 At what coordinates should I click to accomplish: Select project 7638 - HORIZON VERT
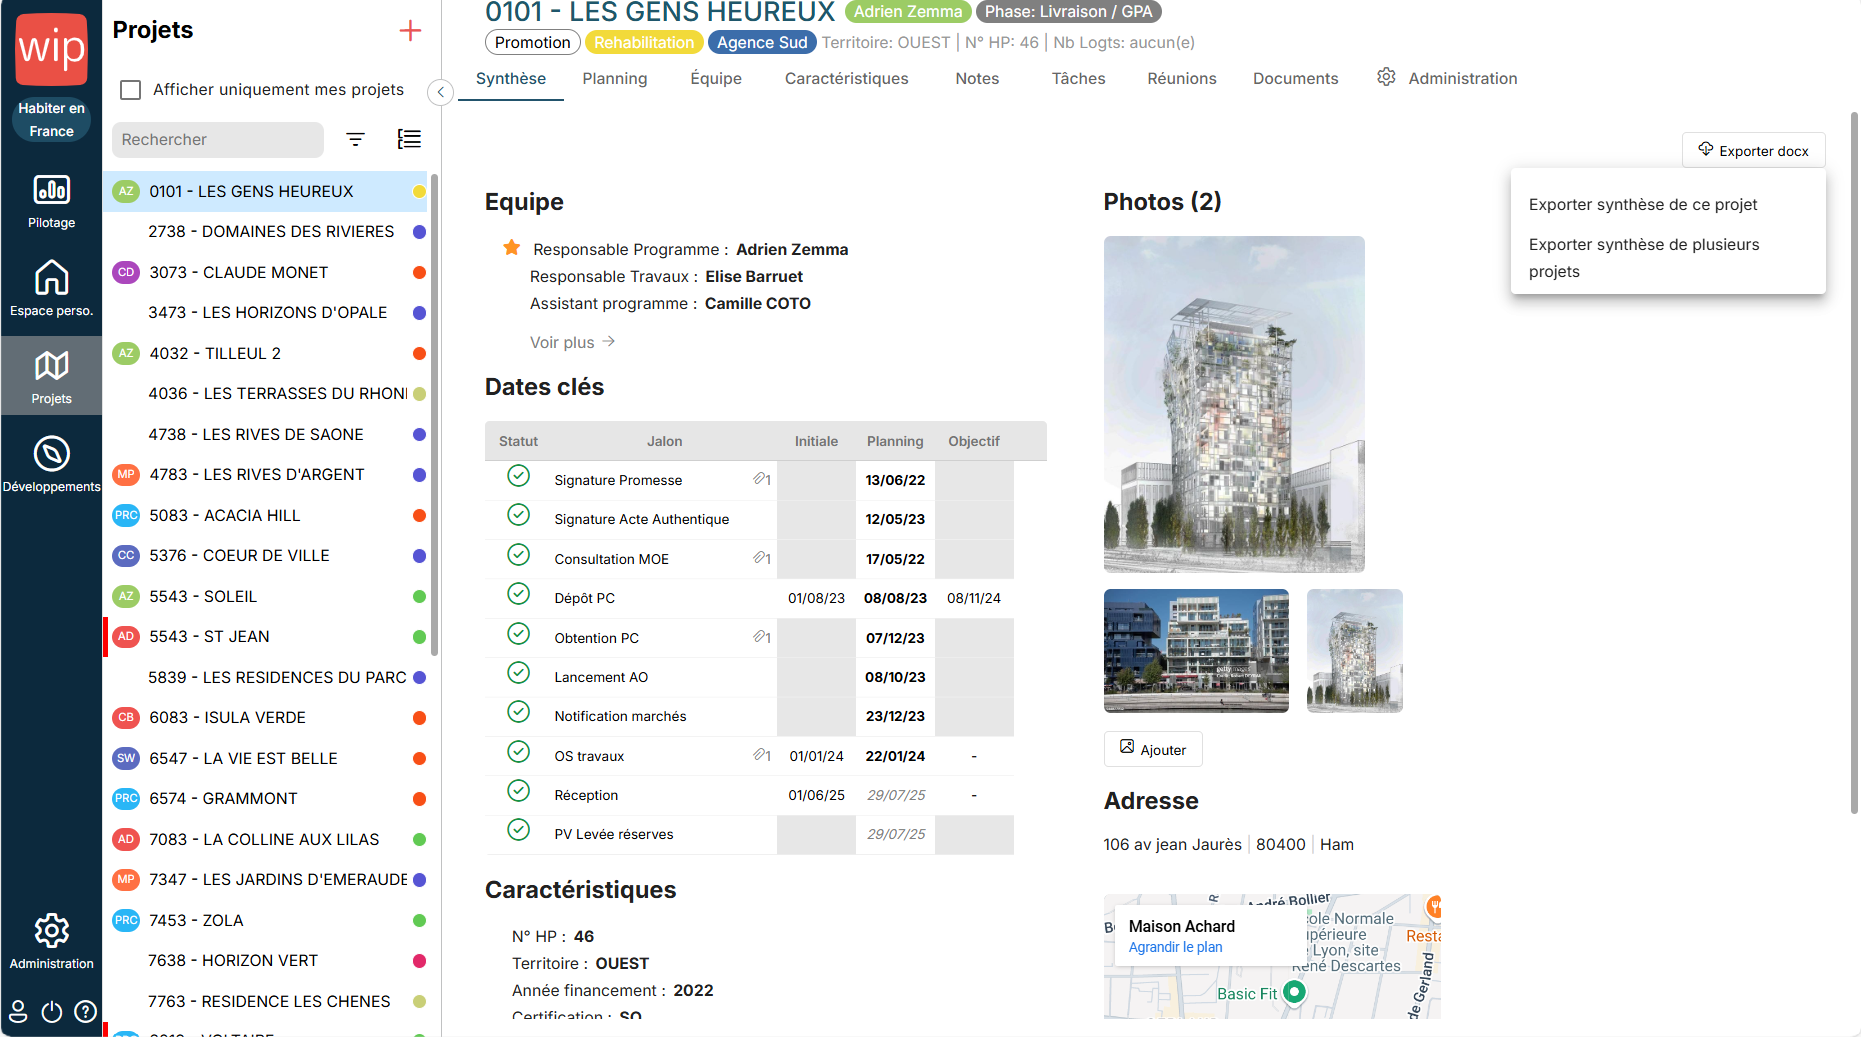point(265,960)
